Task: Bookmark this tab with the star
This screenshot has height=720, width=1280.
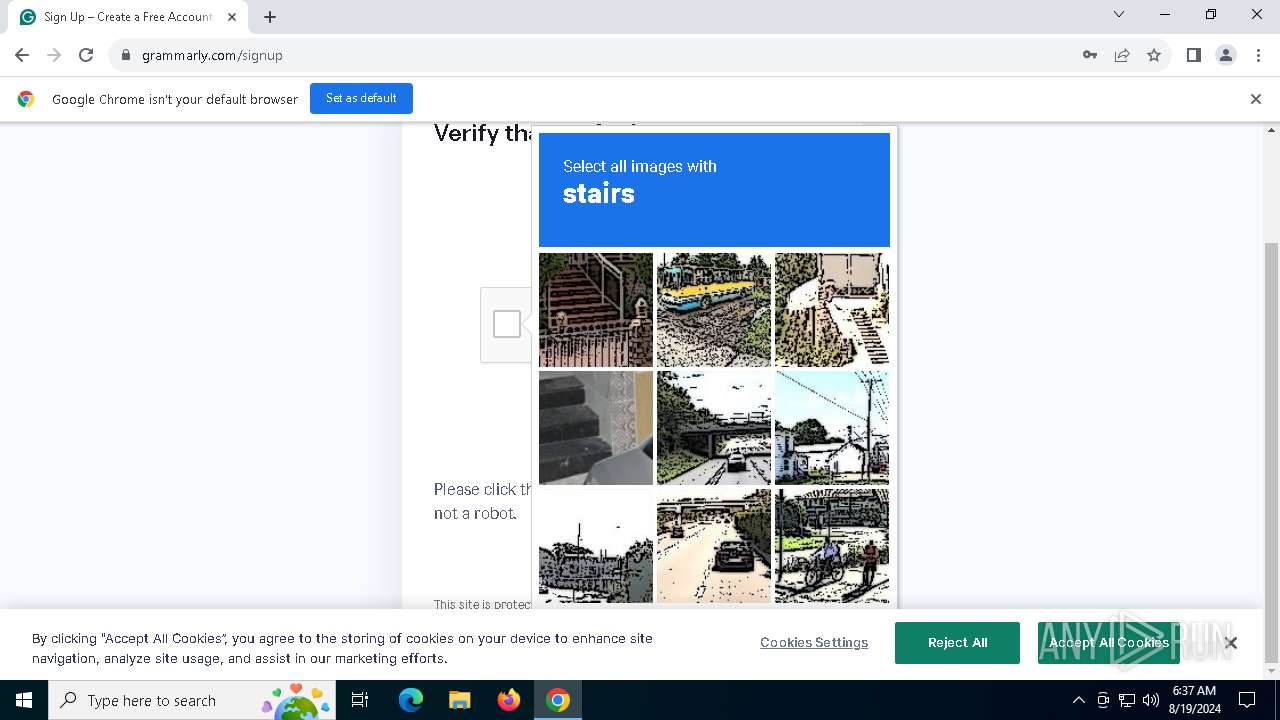Action: click(1154, 55)
